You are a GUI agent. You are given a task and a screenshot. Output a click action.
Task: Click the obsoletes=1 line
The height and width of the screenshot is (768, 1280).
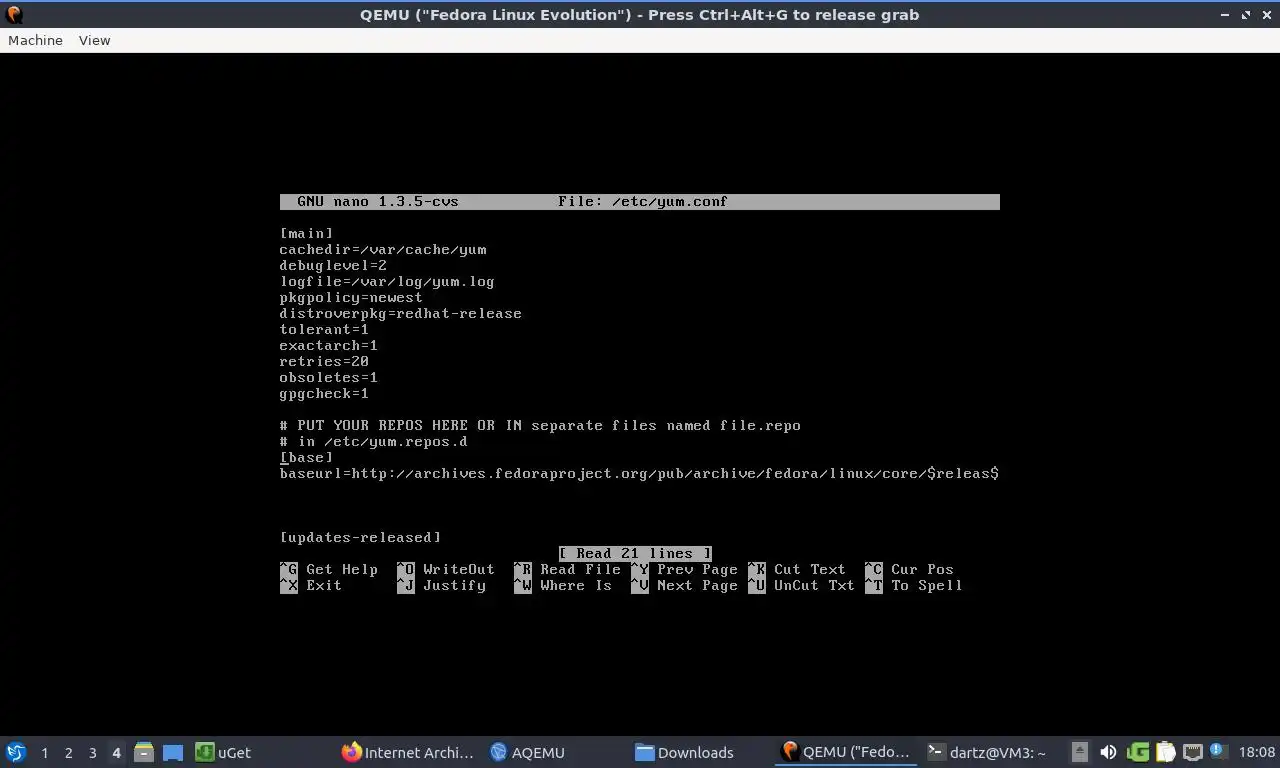pyautogui.click(x=329, y=377)
